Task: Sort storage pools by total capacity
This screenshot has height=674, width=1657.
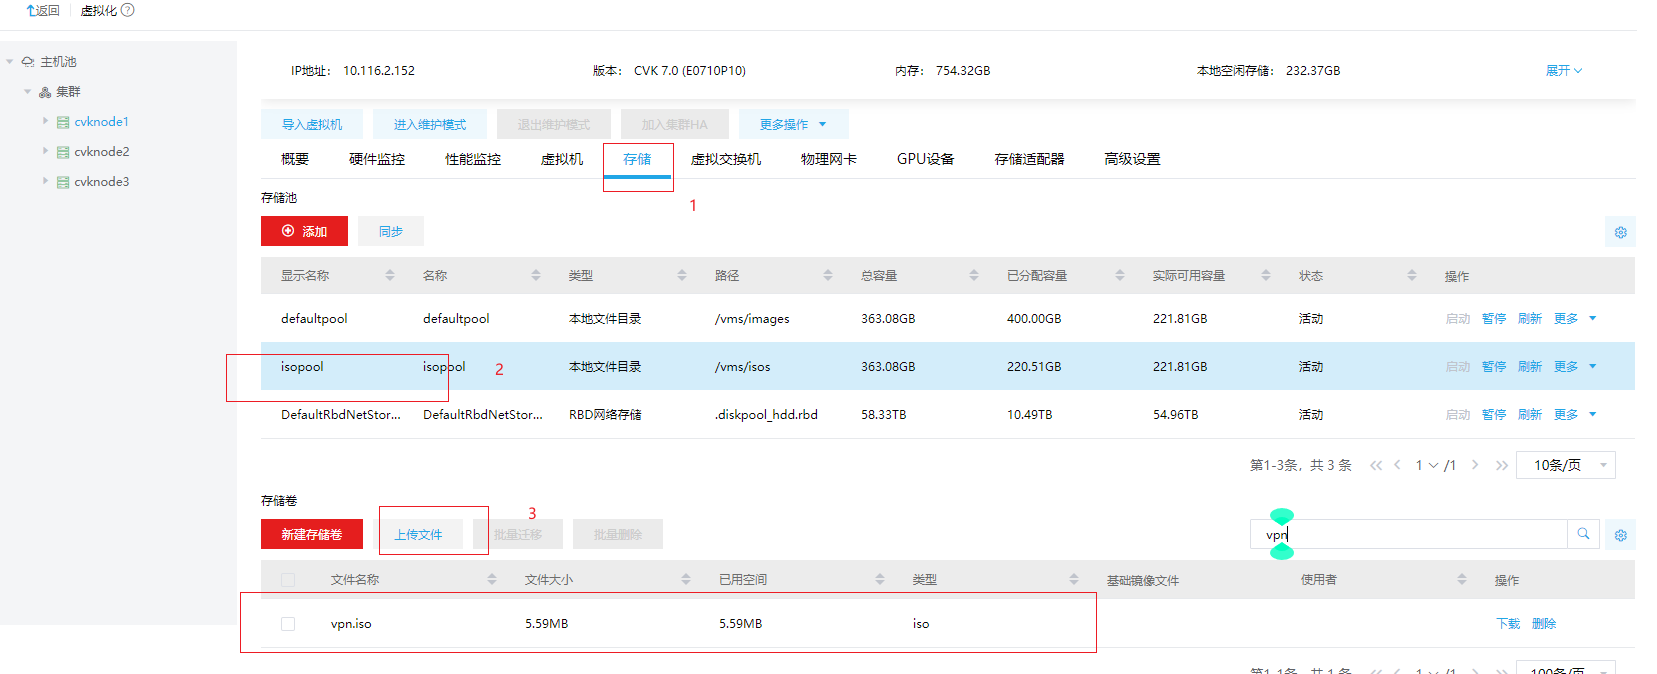Action: point(974,275)
